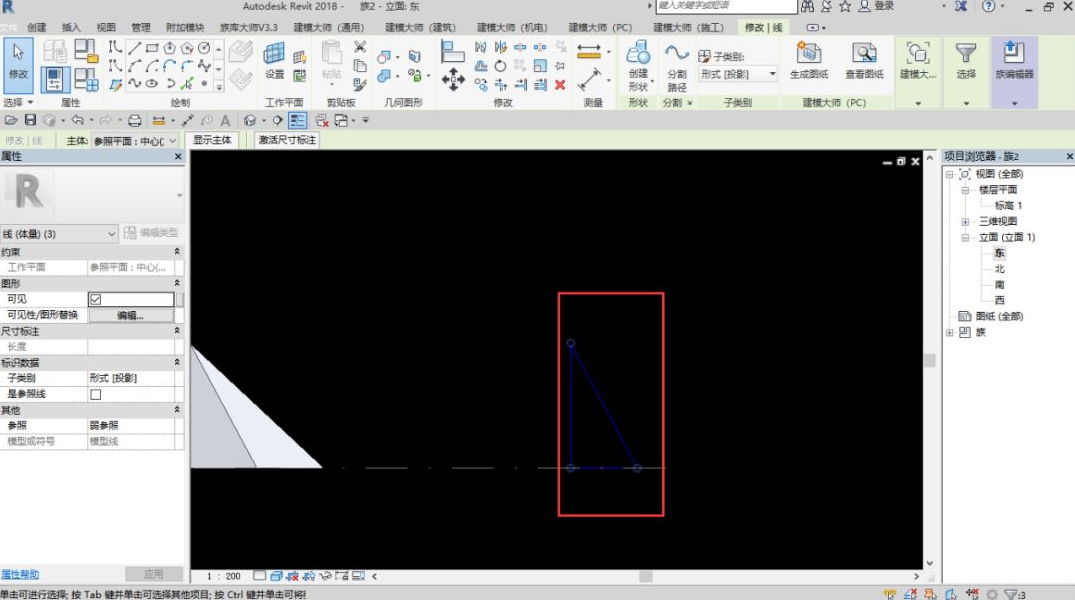Screen dimensions: 1075x600
Task: Select the 南 elevation view in browser
Action: pos(999,285)
